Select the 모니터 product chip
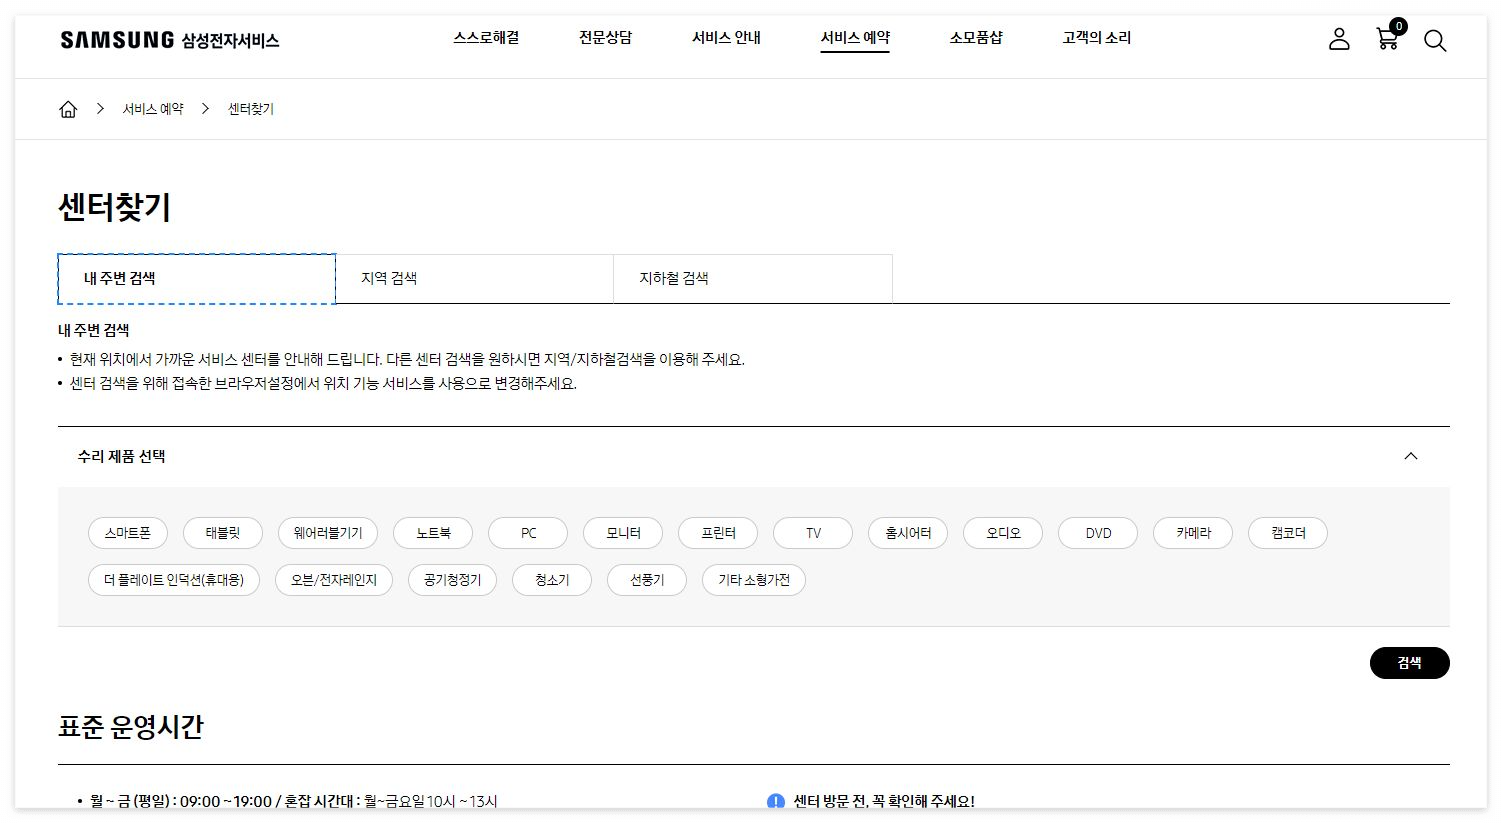The width and height of the screenshot is (1502, 823). pyautogui.click(x=623, y=533)
